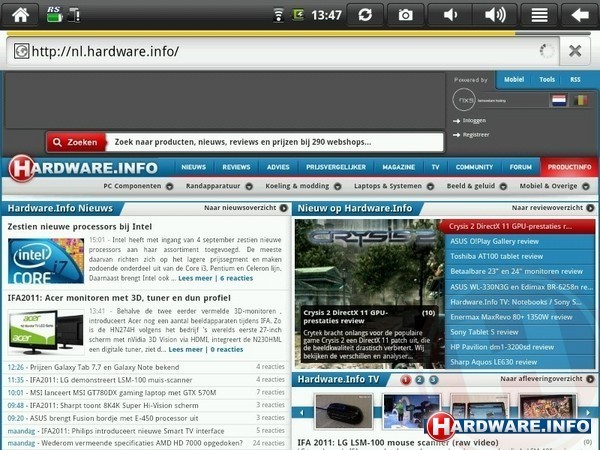Lower volume with the small speaker icon
This screenshot has height=450, width=600.
pyautogui.click(x=450, y=15)
